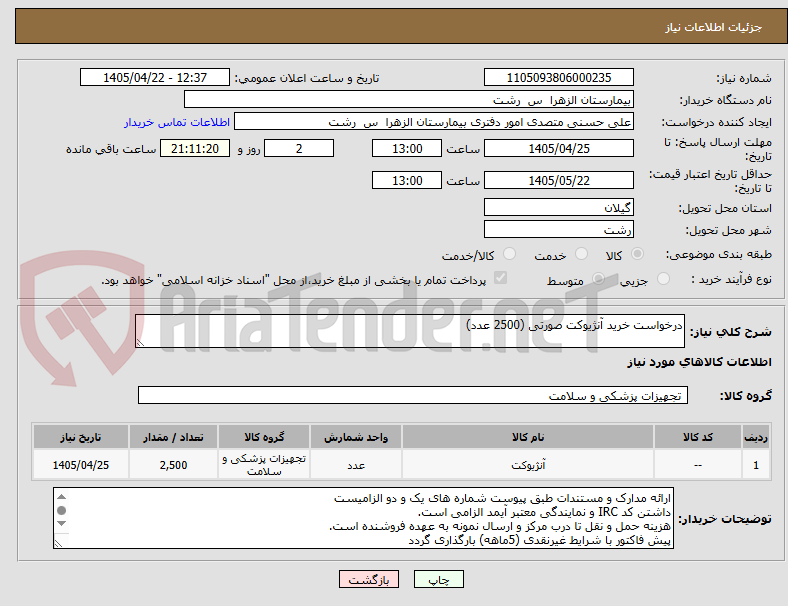Select the جزیی purchase type radio
This screenshot has width=788, height=606.
tap(663, 278)
